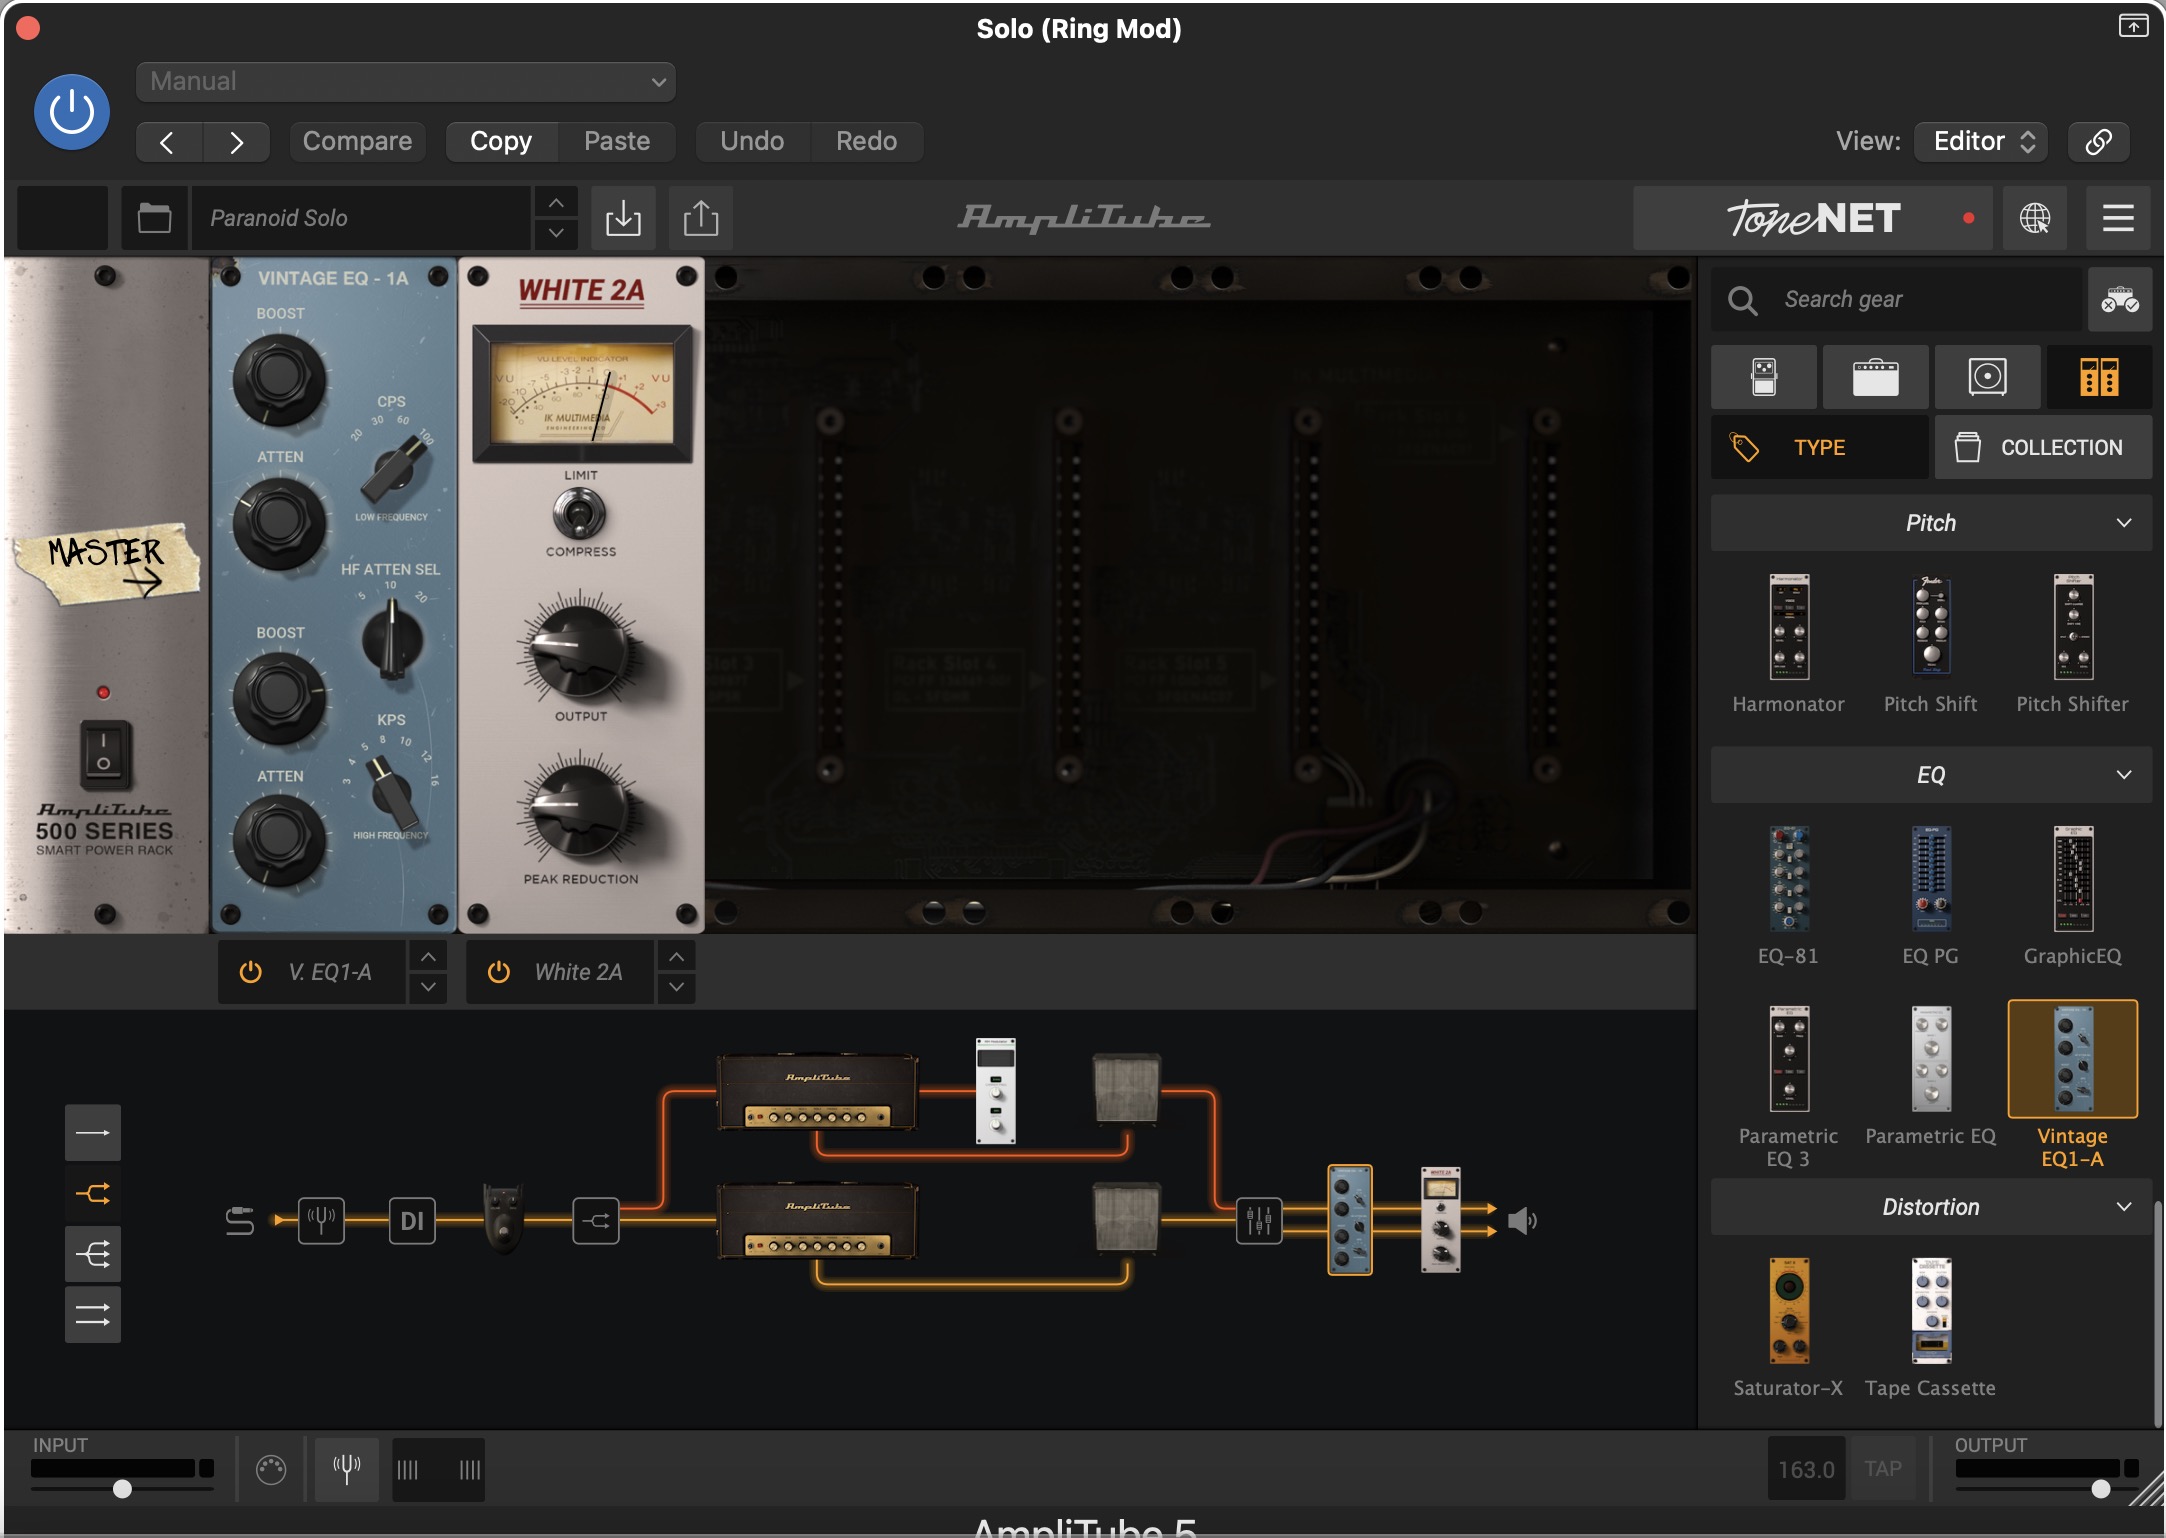Toggle the plugin power bypass button
2166x1538 pixels.
[72, 112]
